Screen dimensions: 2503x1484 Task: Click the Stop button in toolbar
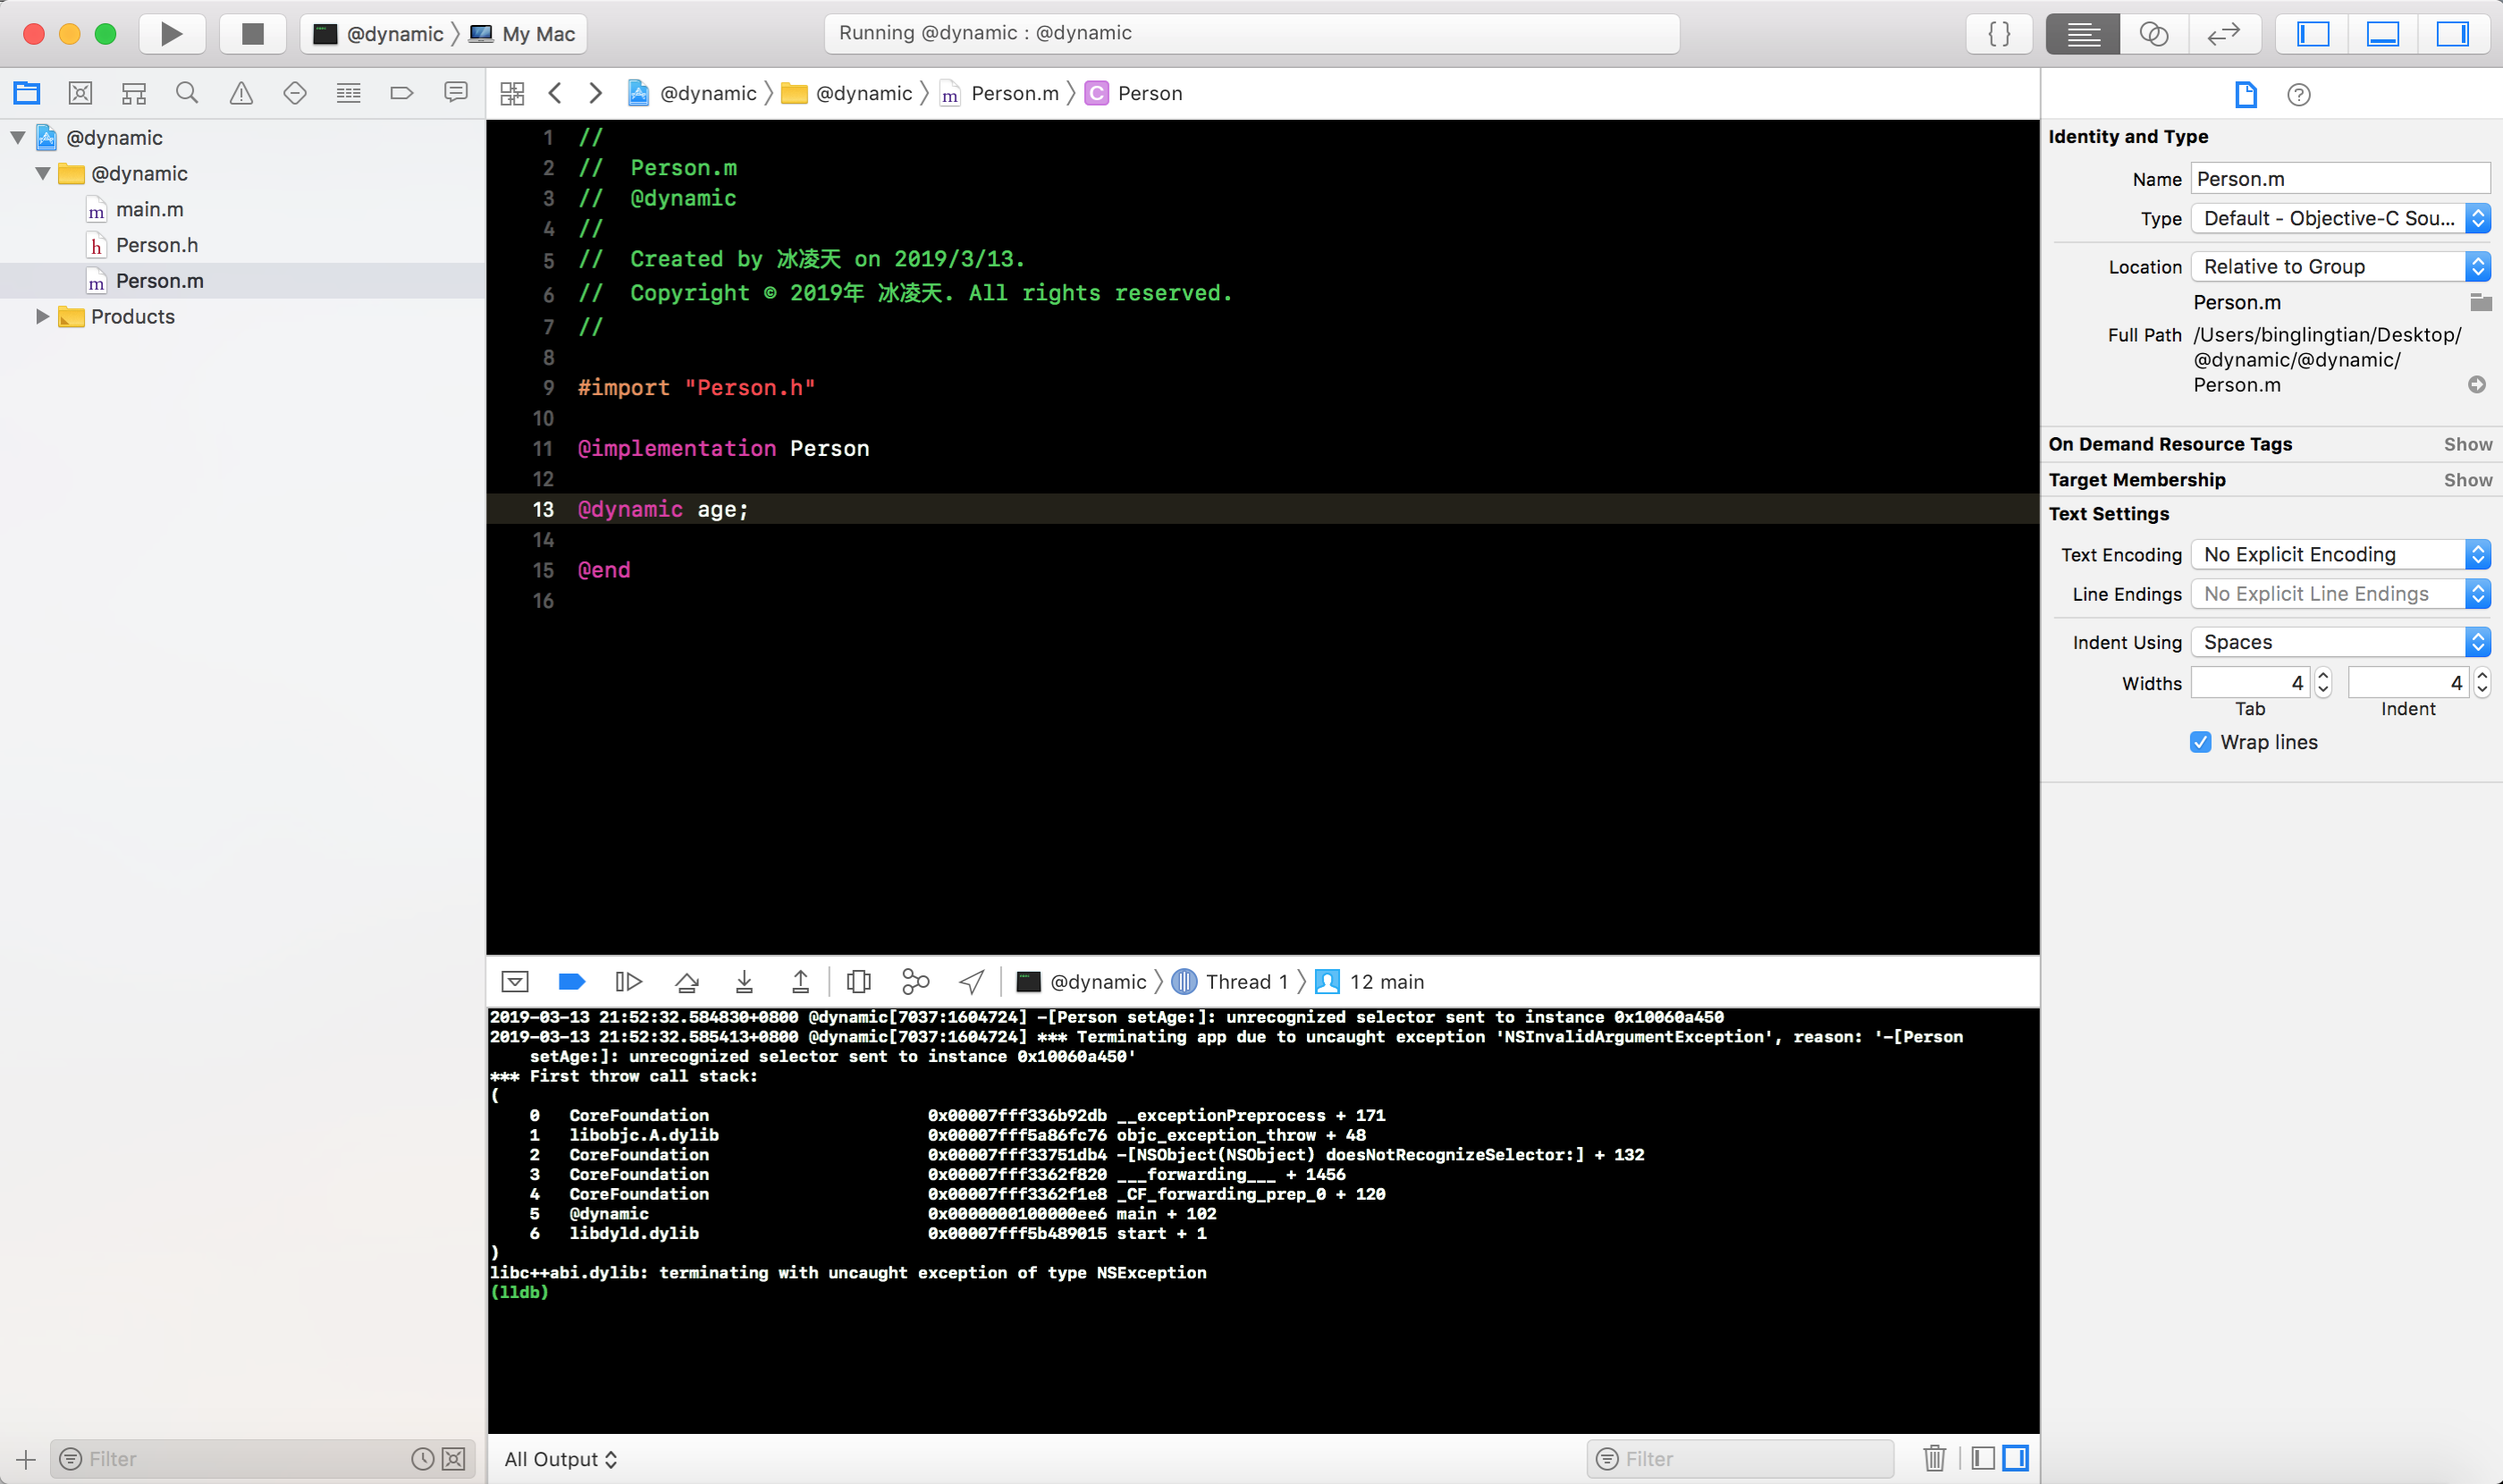pyautogui.click(x=252, y=34)
